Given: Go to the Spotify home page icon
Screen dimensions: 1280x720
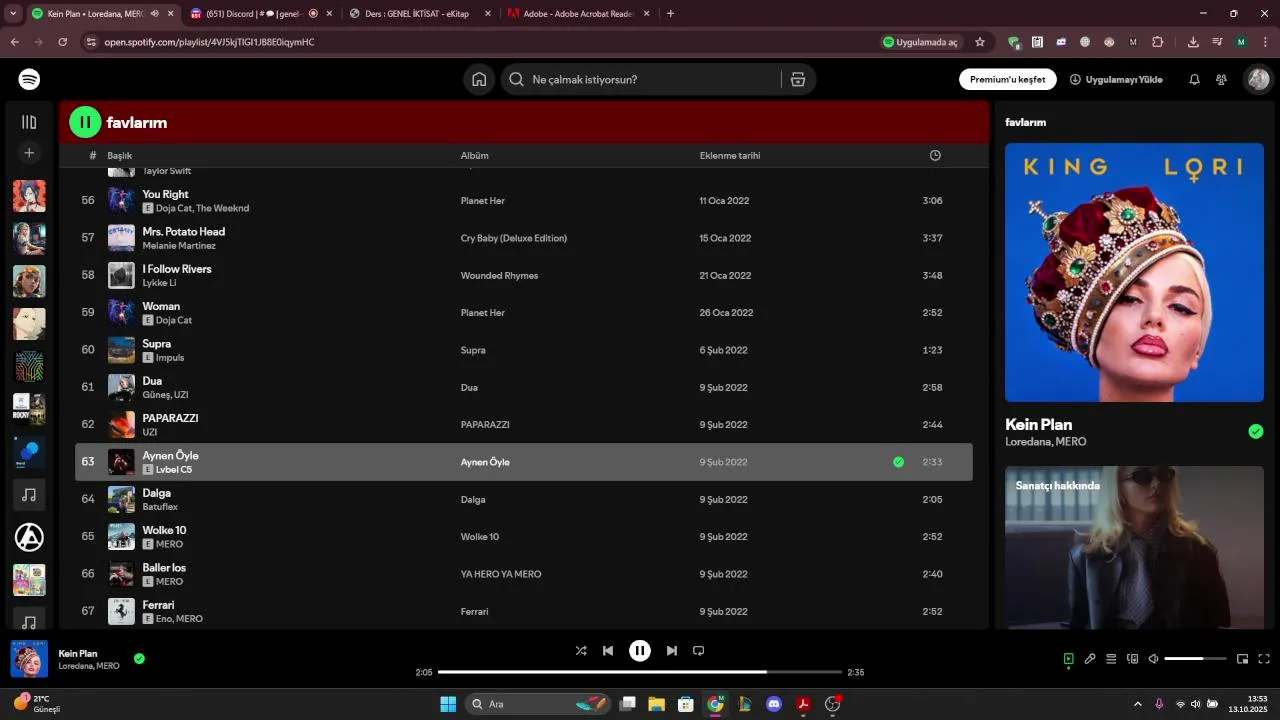Looking at the screenshot, I should coord(479,79).
